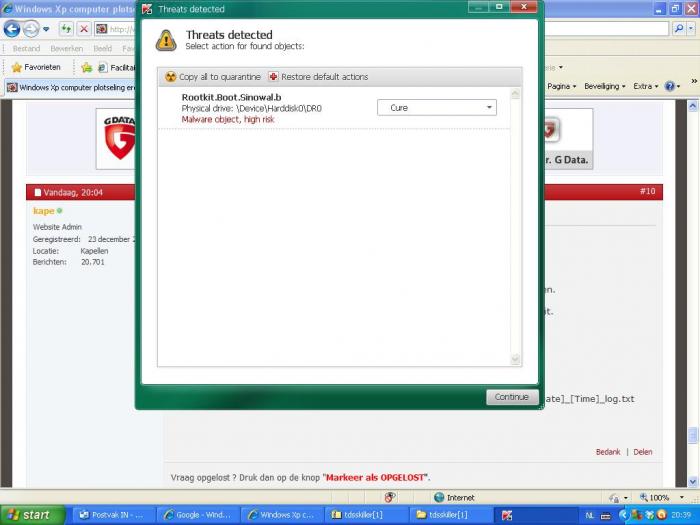Click the G DATA shield logo image
Image resolution: width=700 pixels, height=525 pixels.
click(x=117, y=138)
